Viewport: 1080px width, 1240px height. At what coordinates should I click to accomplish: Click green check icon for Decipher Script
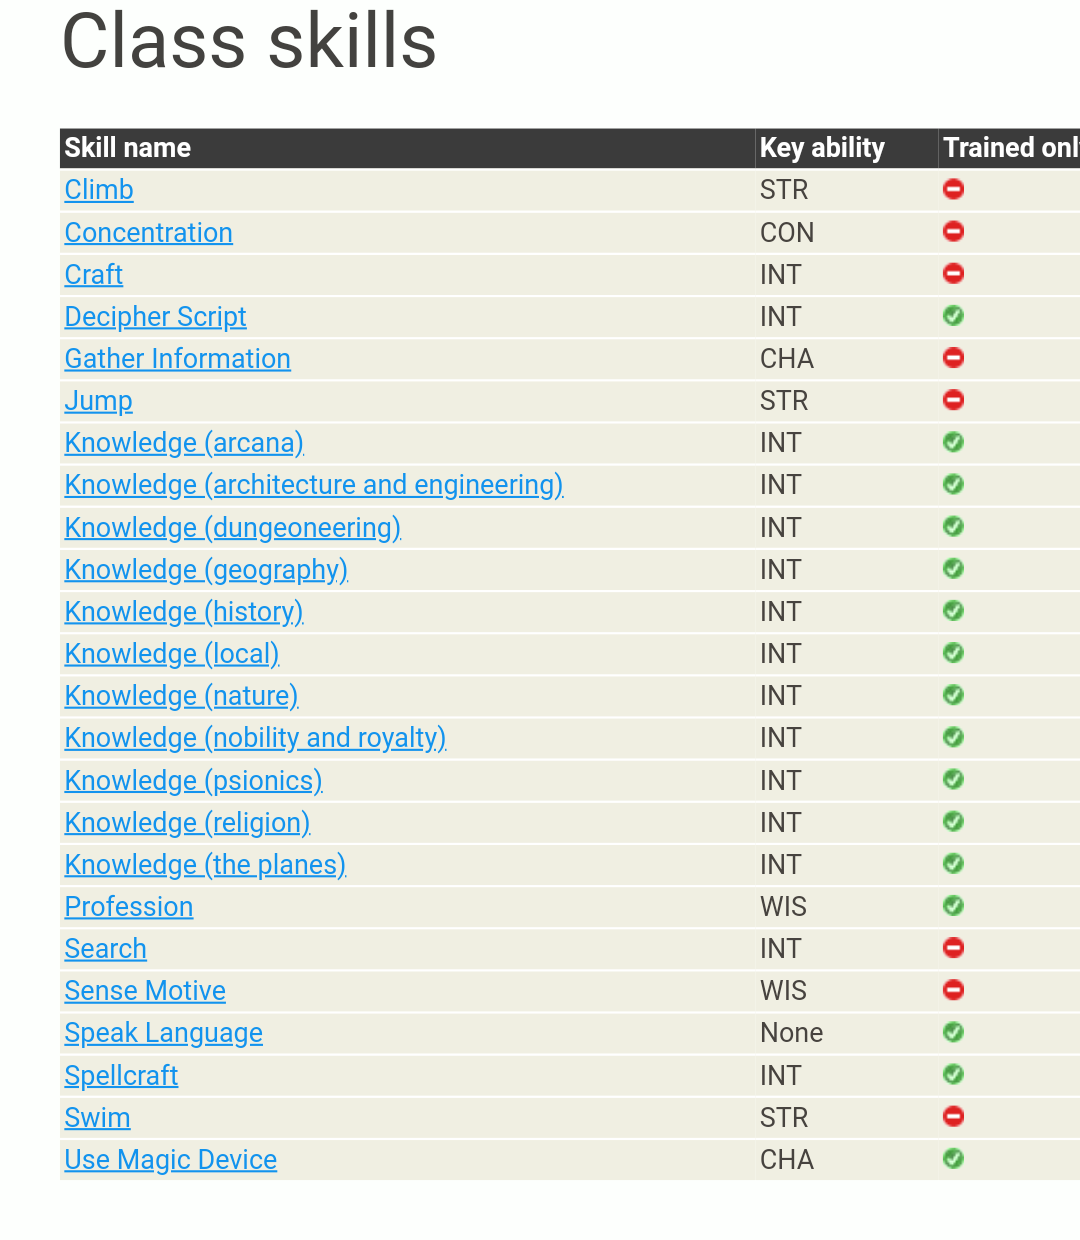pyautogui.click(x=953, y=316)
